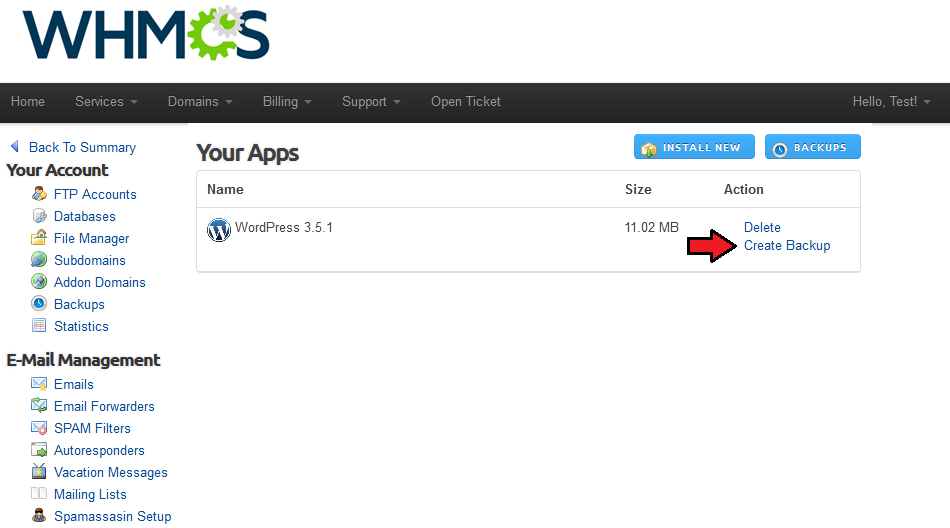
Task: Expand the Support menu
Action: (371, 102)
